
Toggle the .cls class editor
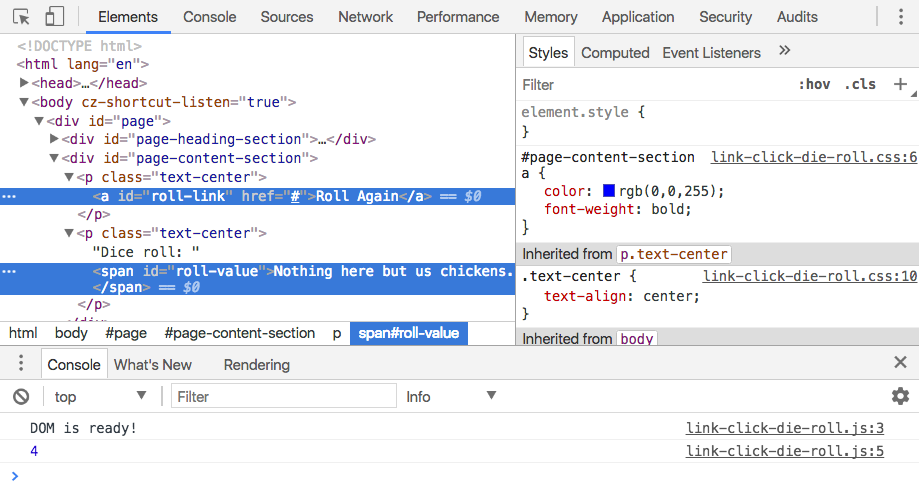point(860,84)
